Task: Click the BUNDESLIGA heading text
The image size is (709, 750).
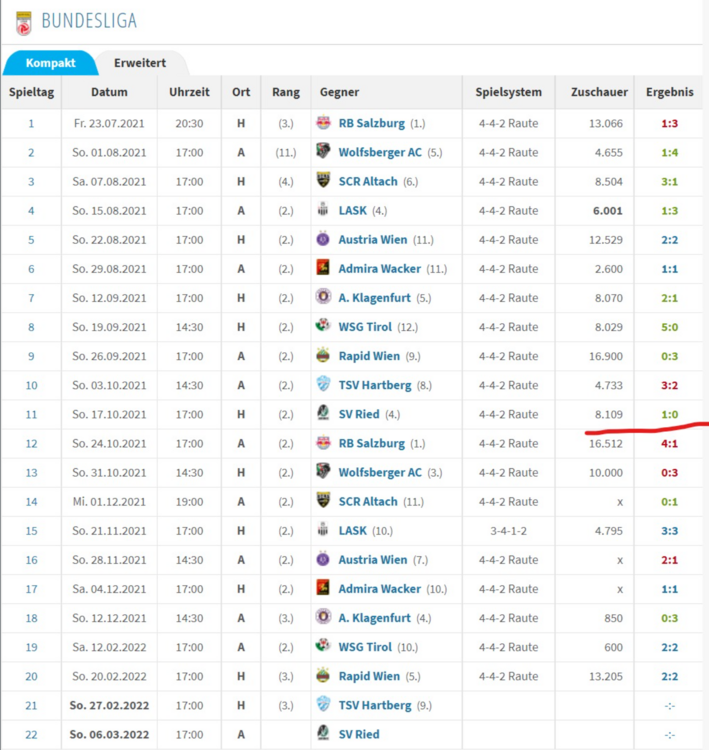Action: tap(89, 21)
